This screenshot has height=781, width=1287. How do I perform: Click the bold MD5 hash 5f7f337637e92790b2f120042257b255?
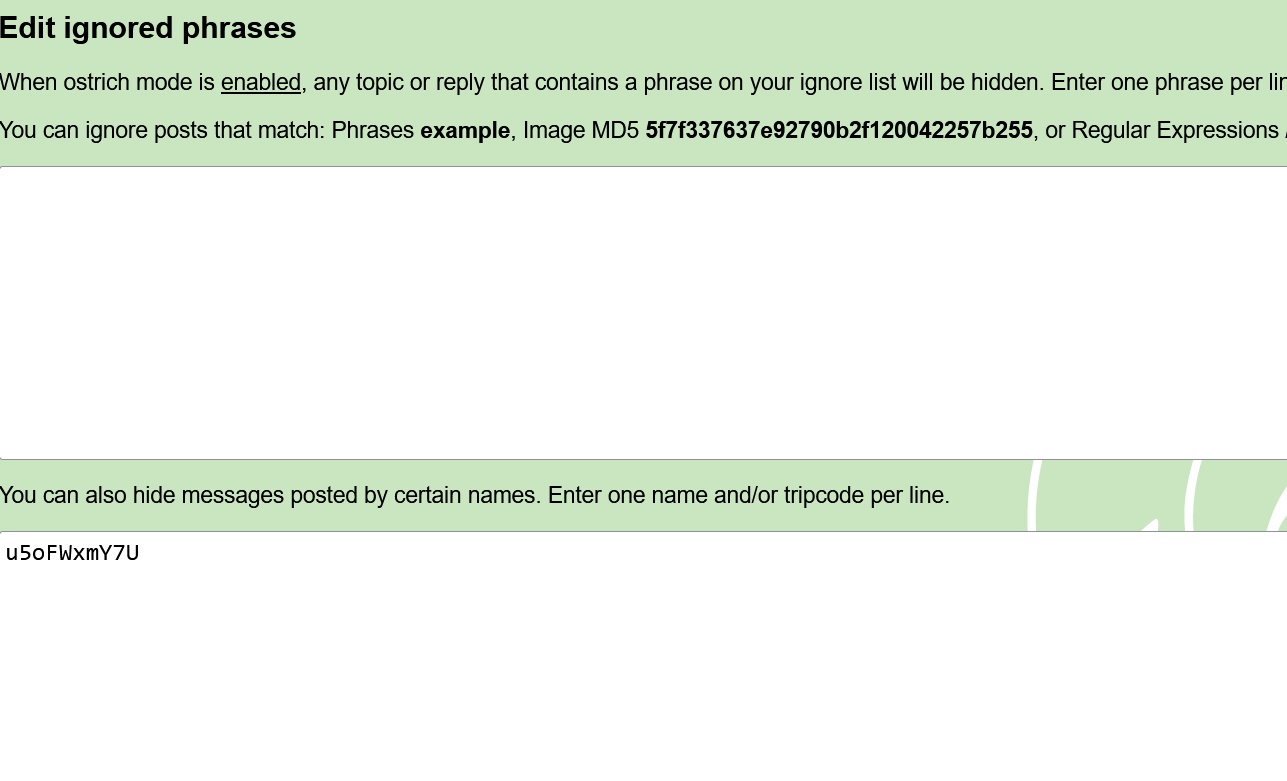[838, 131]
